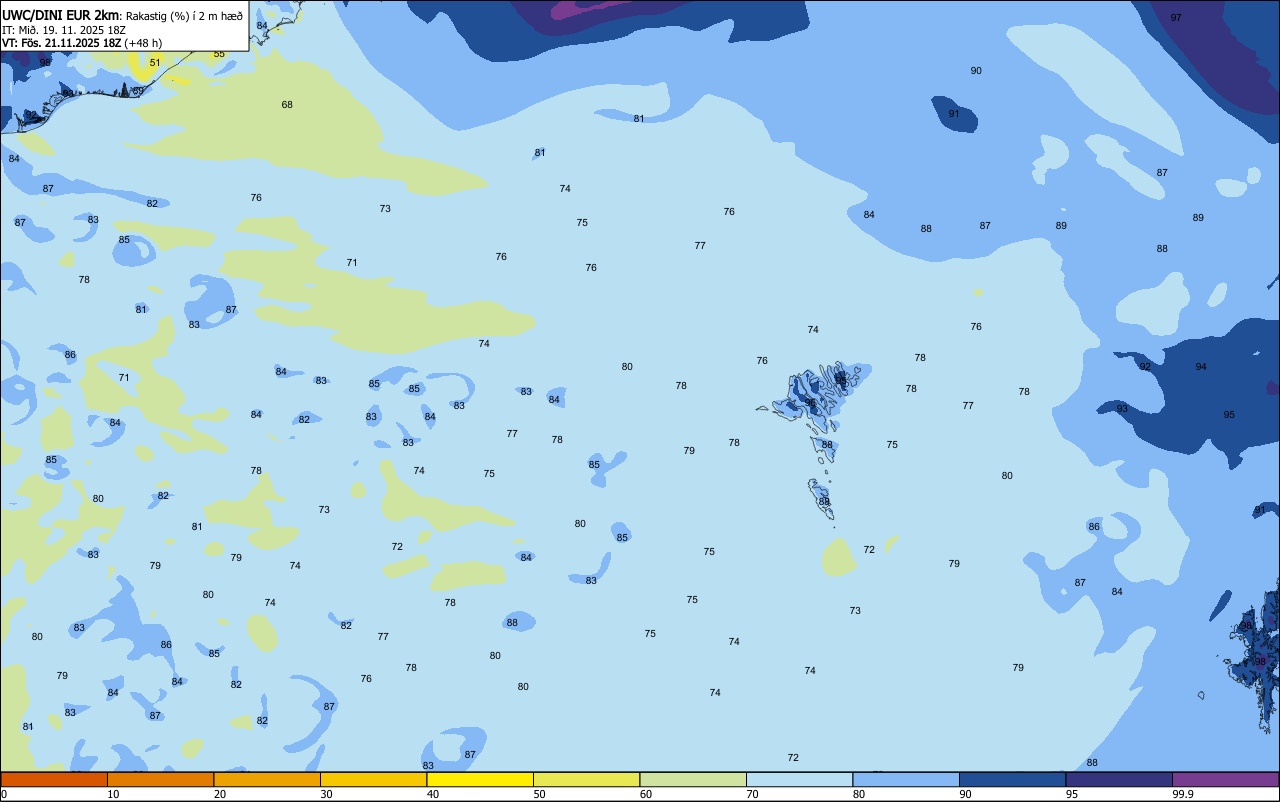
Task: Click the 30–40 amber legend segment
Action: click(374, 779)
